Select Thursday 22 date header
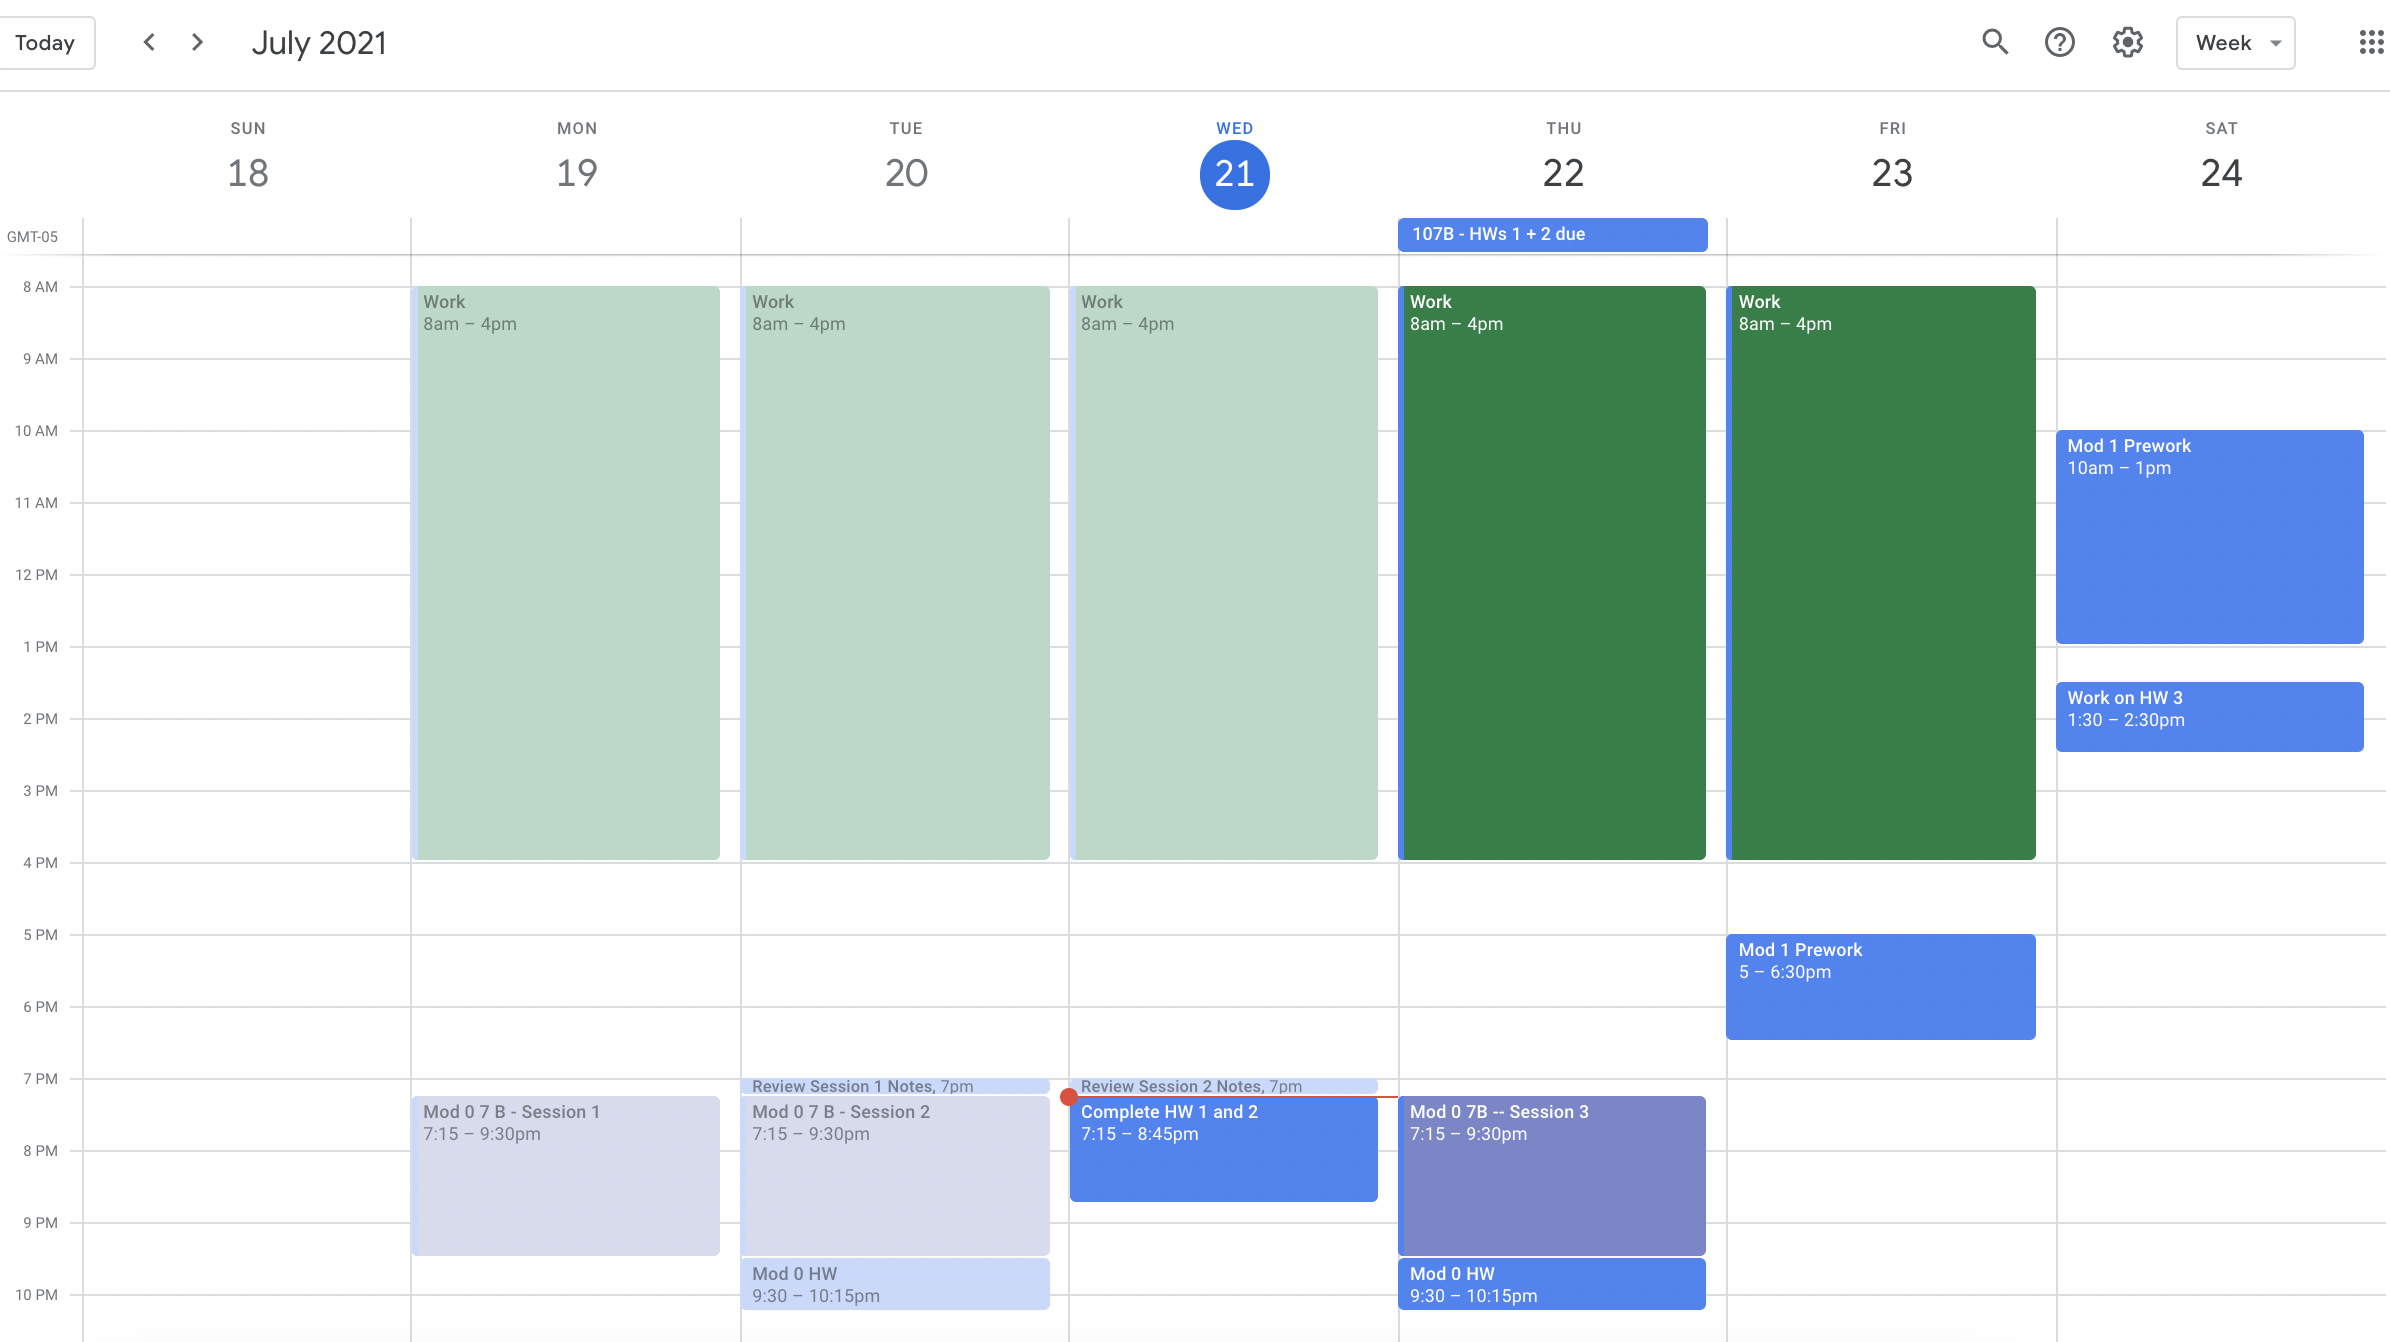2390x1342 pixels. coord(1563,173)
